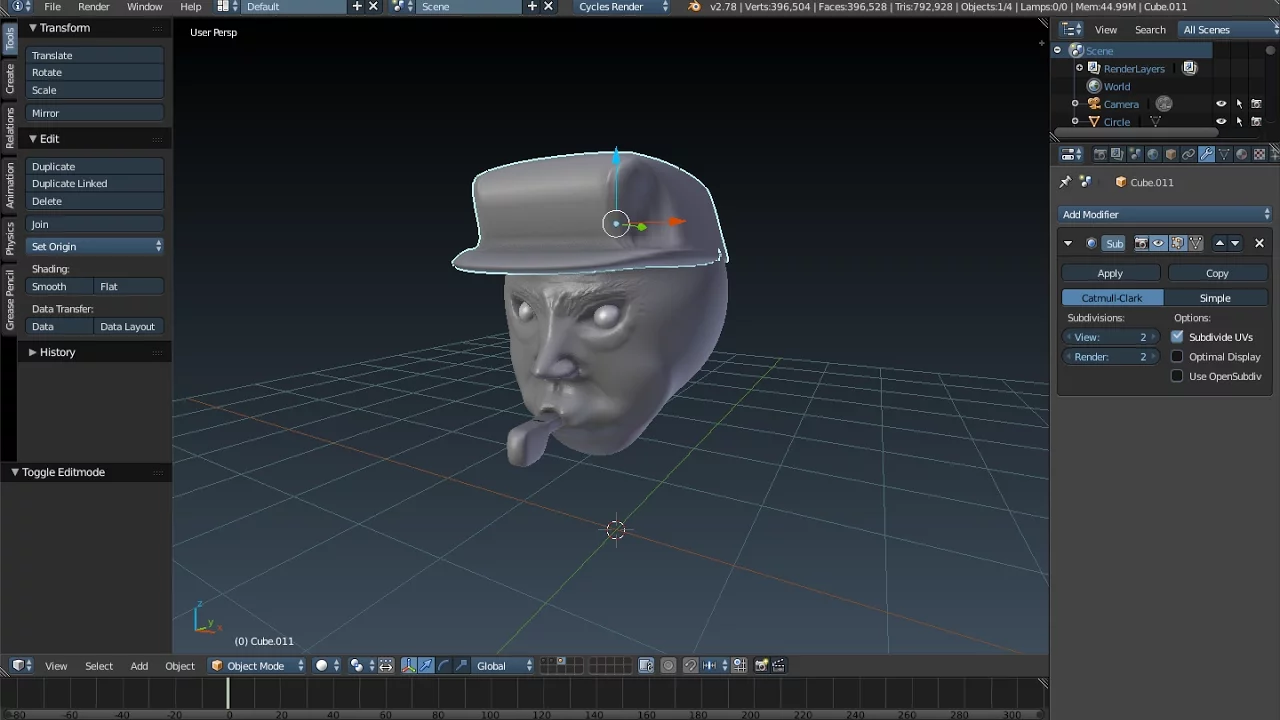
Task: Open the World properties tab icon
Action: tap(1153, 154)
